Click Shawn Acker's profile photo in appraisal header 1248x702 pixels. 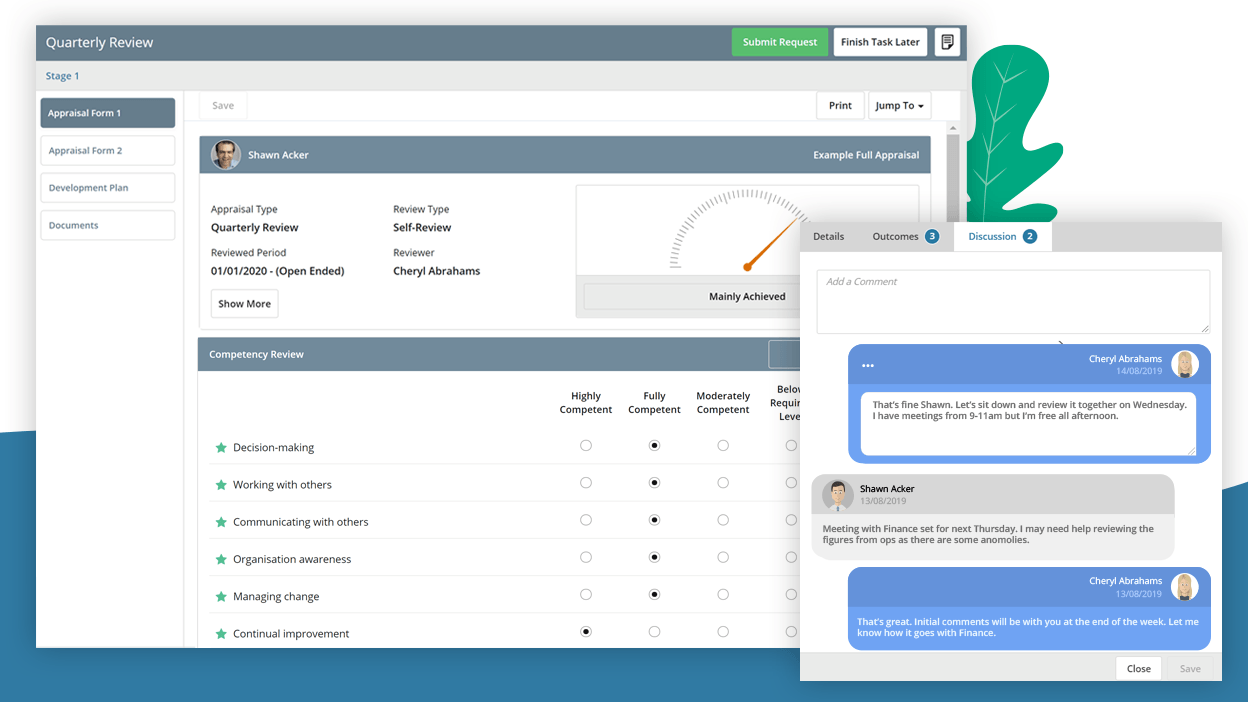(226, 155)
